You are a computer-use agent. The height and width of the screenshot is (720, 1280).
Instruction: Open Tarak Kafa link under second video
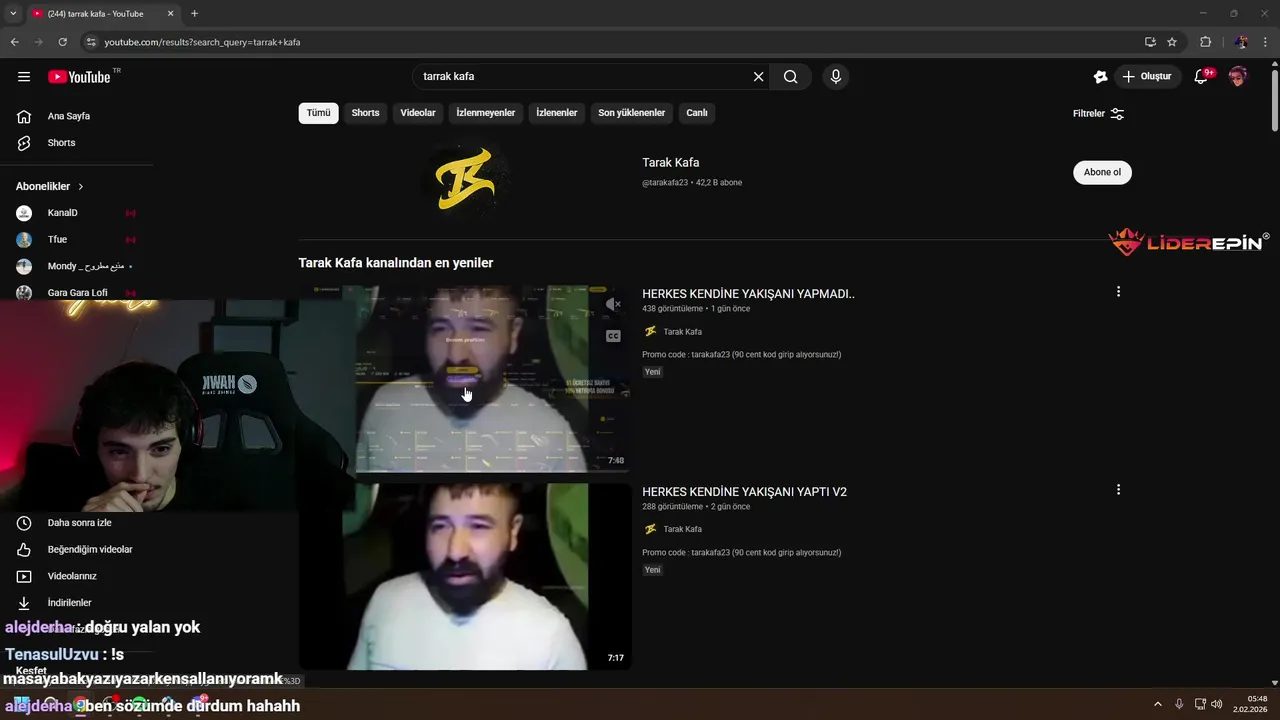(x=682, y=530)
